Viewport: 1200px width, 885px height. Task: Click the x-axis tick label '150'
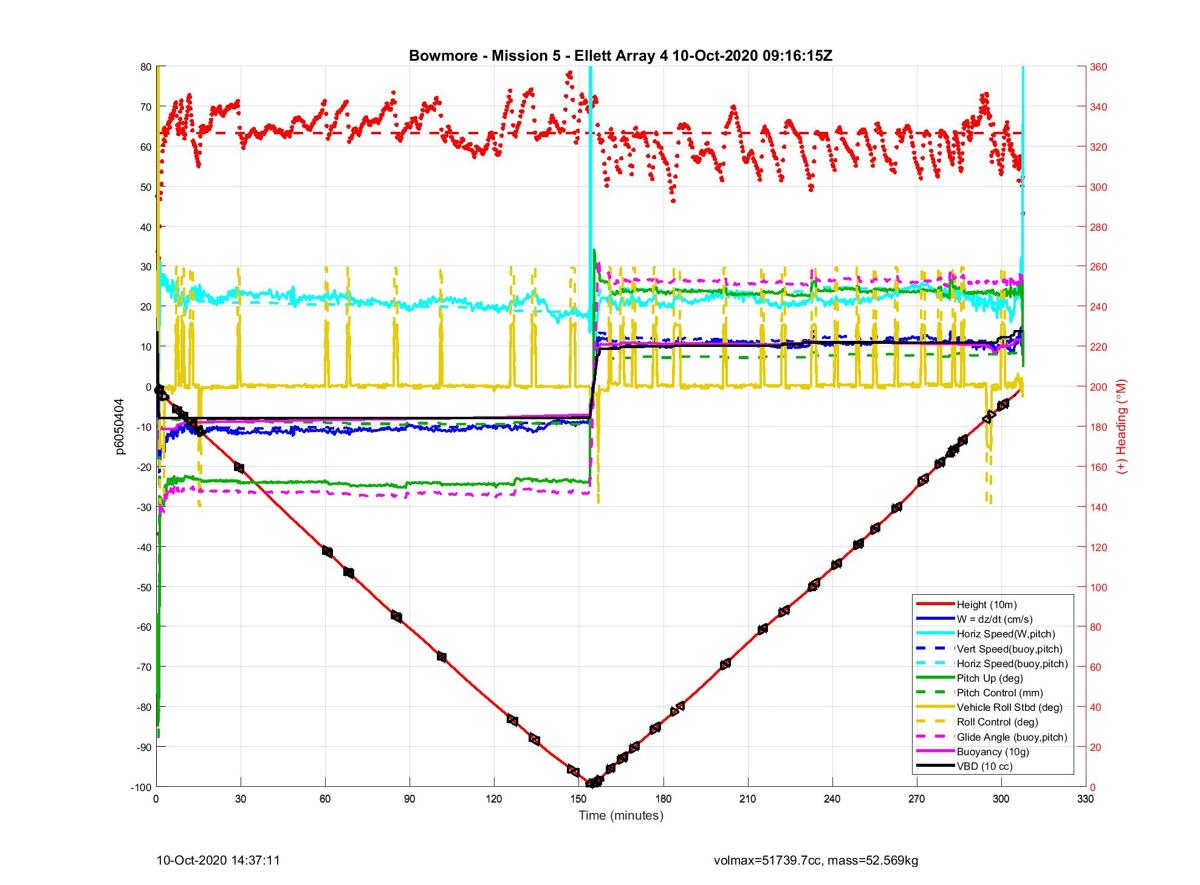[x=578, y=799]
